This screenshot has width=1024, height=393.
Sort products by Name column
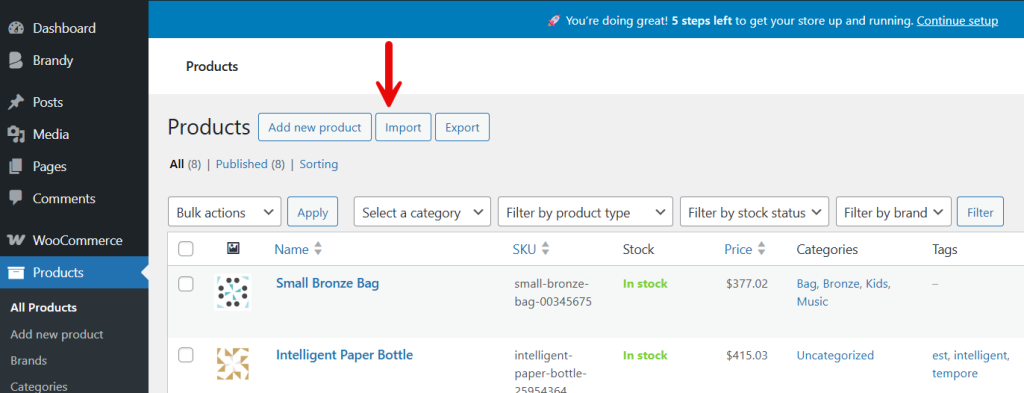(291, 249)
